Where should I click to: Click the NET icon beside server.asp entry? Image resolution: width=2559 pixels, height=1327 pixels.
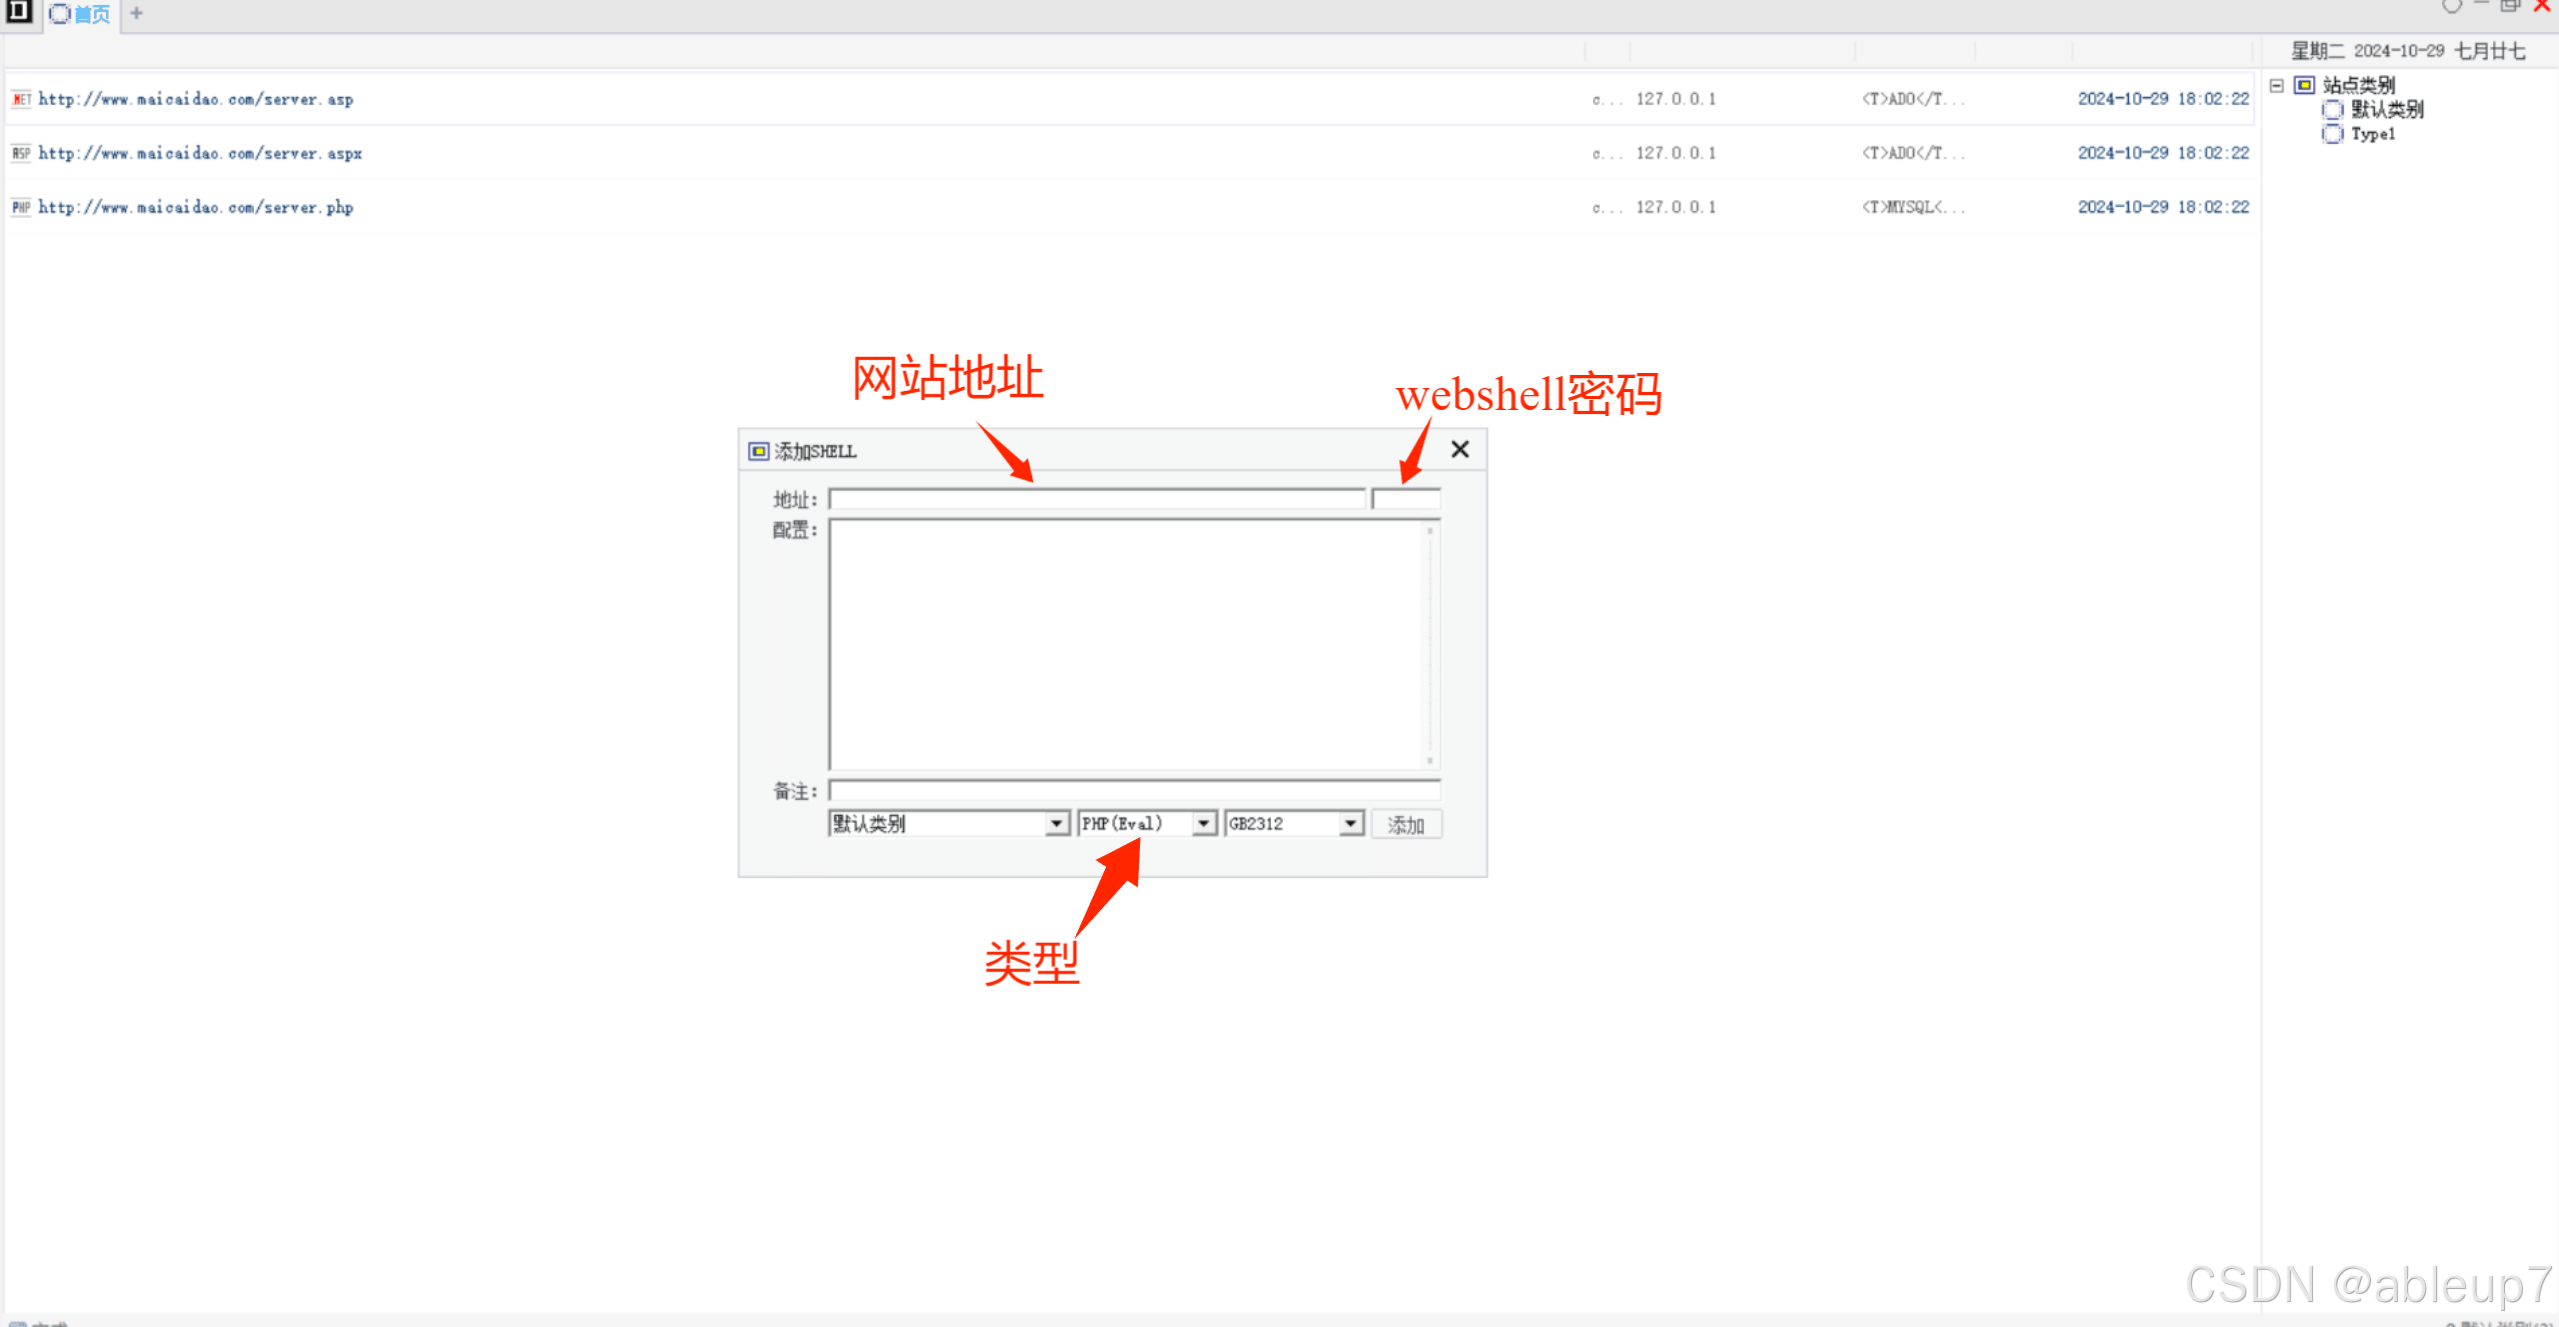(21, 99)
